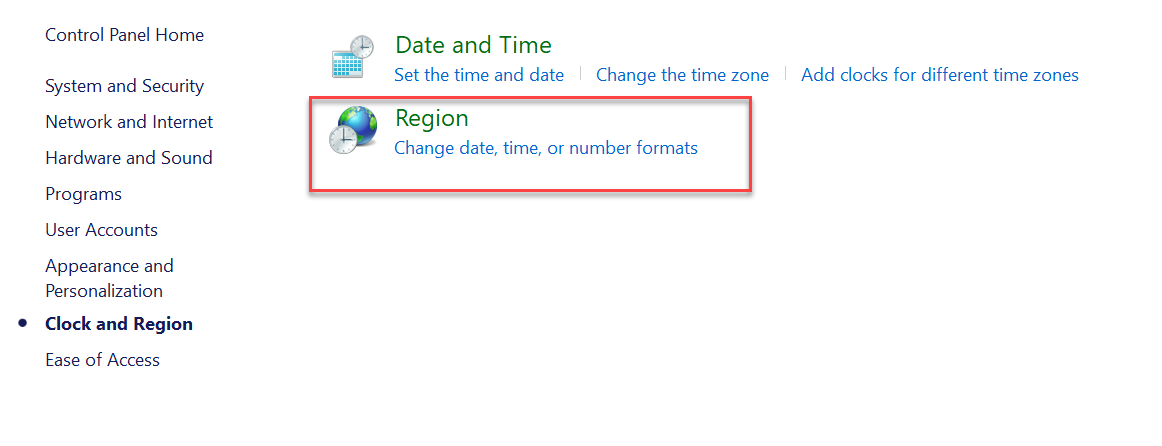The width and height of the screenshot is (1162, 446).
Task: Click Add clocks for different time zones
Action: (x=940, y=75)
